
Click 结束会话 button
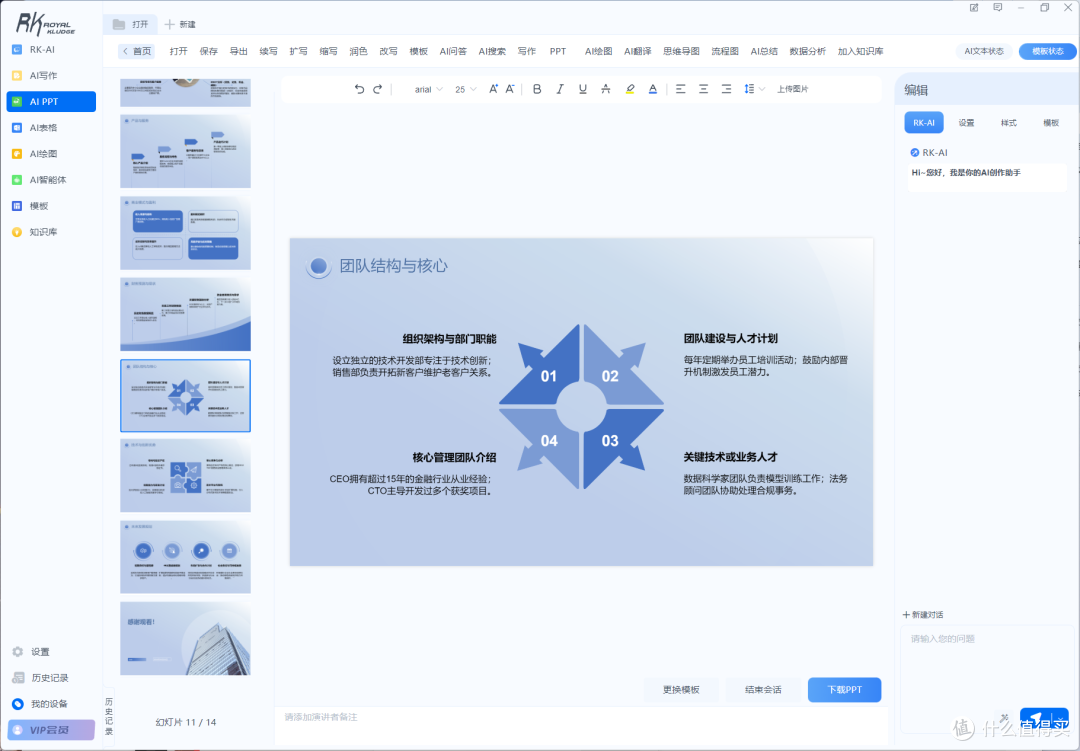coord(763,690)
